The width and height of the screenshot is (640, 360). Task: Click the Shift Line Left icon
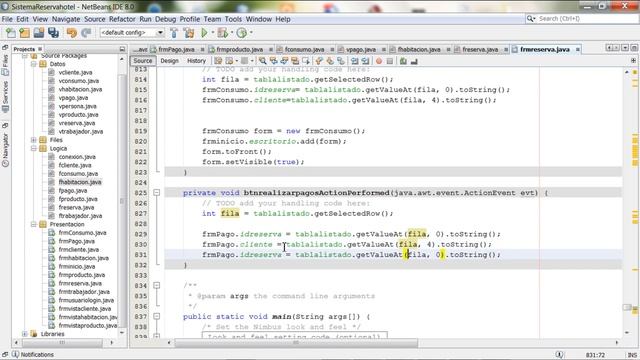354,61
